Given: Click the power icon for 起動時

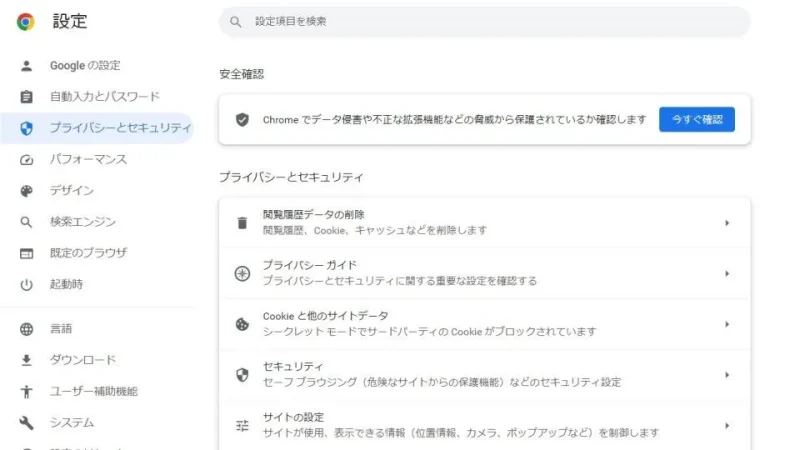Looking at the screenshot, I should click(x=27, y=285).
